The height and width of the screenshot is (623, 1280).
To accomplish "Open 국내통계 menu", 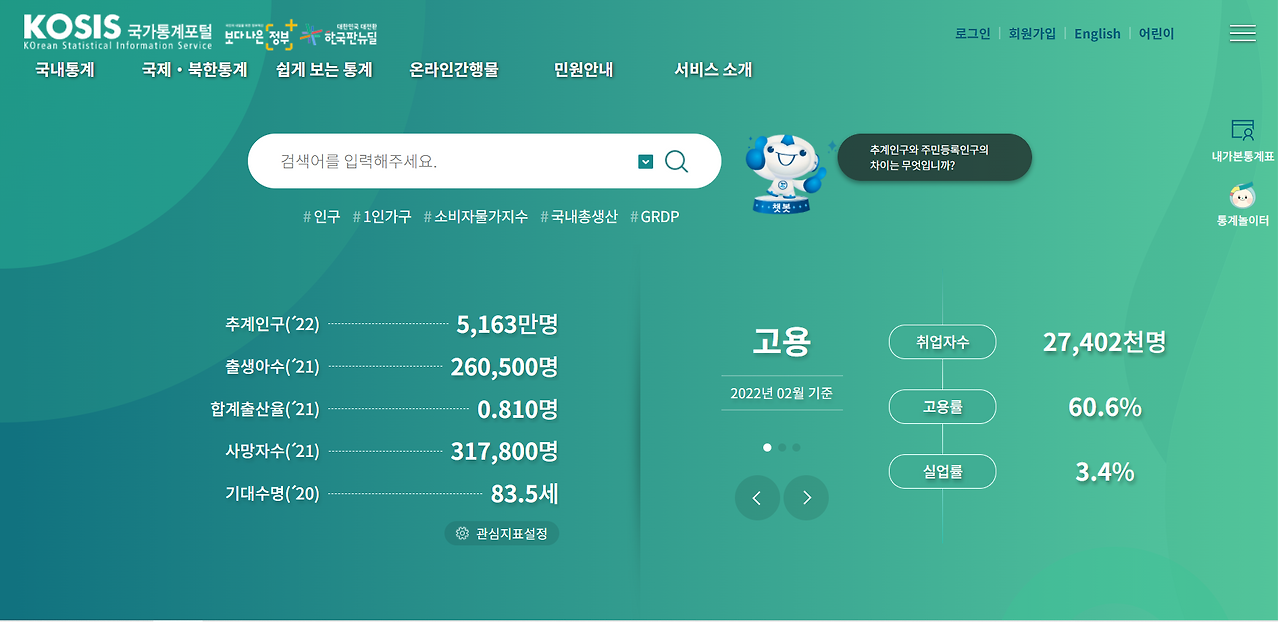I will 65,70.
